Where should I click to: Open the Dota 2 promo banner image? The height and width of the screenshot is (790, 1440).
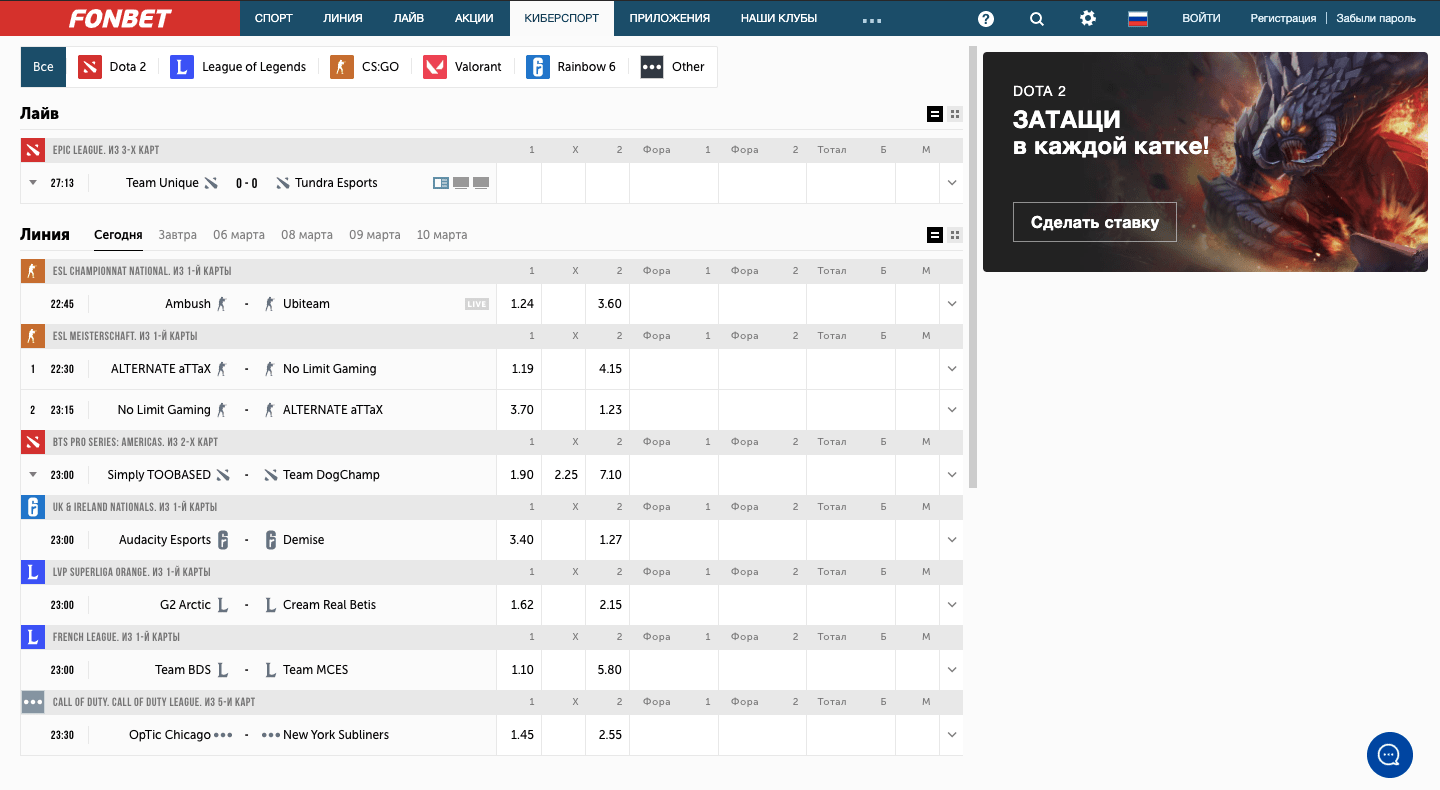[x=1205, y=162]
